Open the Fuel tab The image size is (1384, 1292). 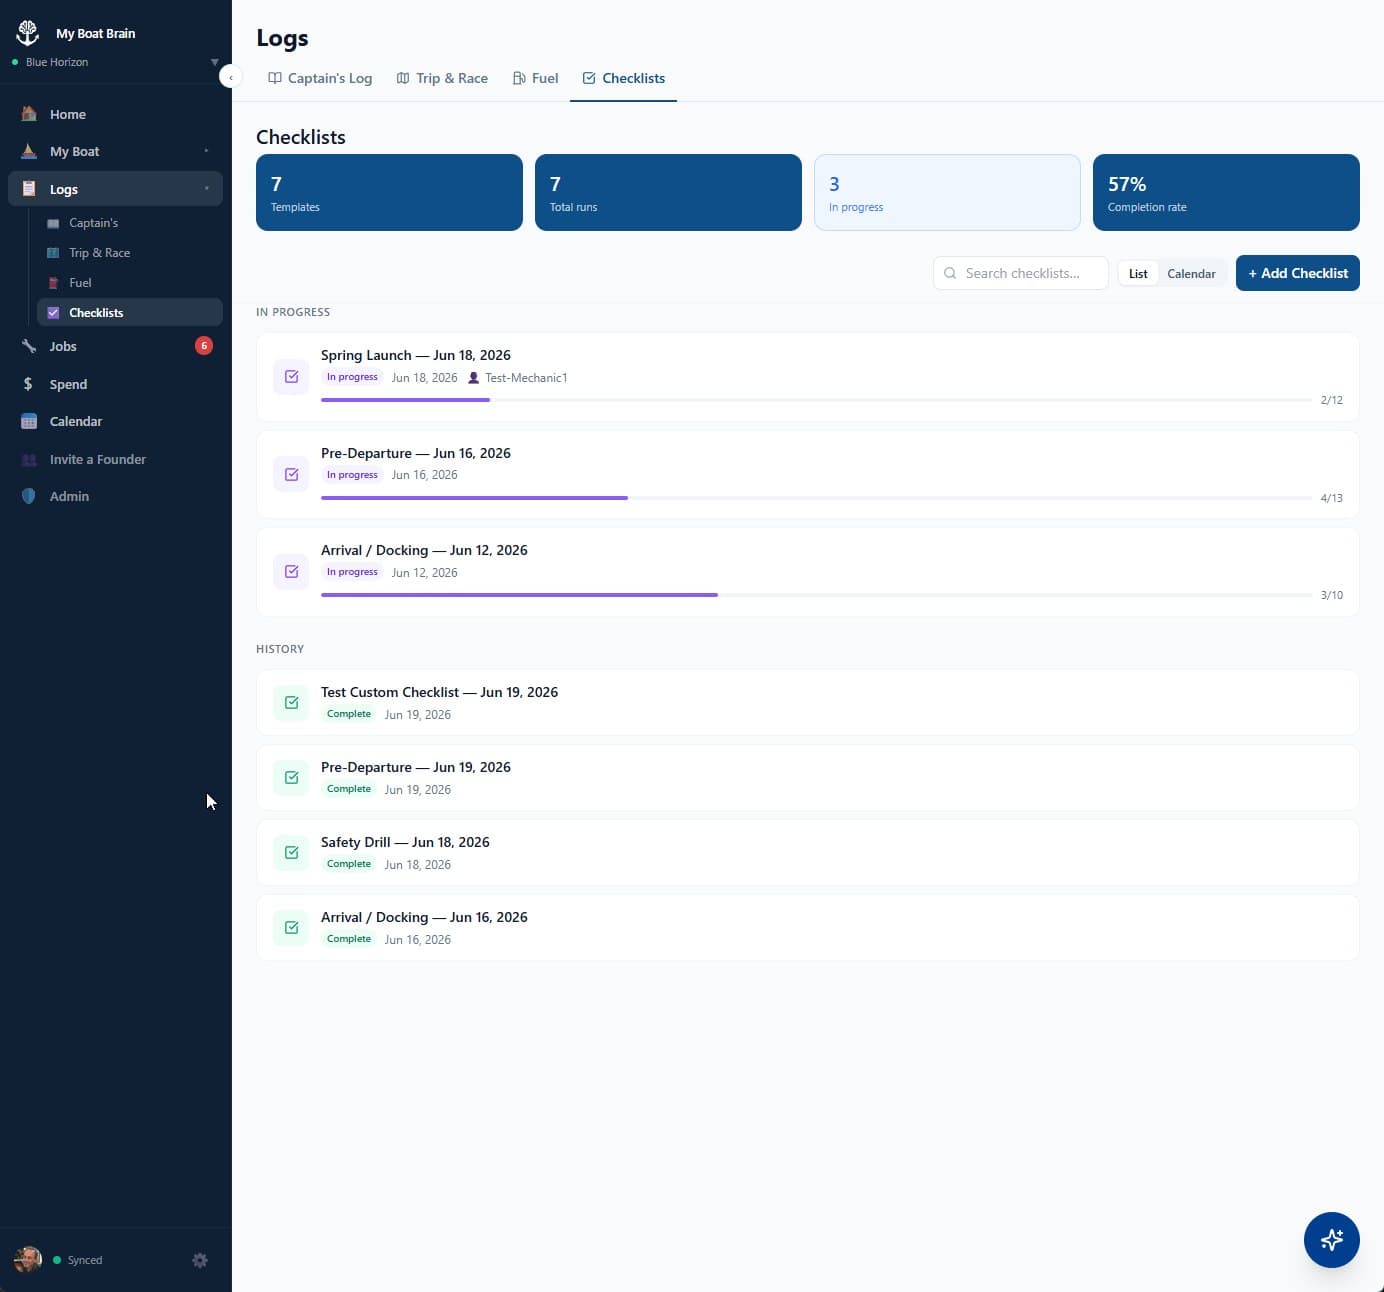[535, 78]
